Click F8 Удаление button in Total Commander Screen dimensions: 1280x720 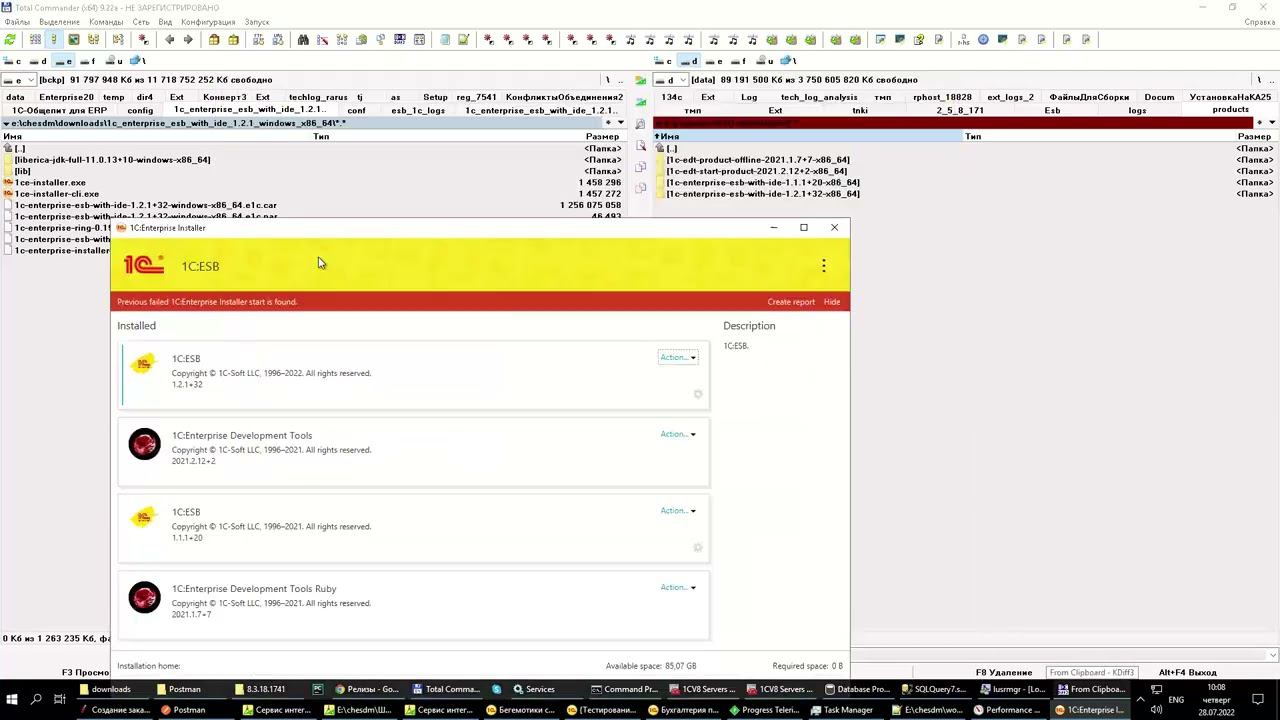pyautogui.click(x=1003, y=673)
